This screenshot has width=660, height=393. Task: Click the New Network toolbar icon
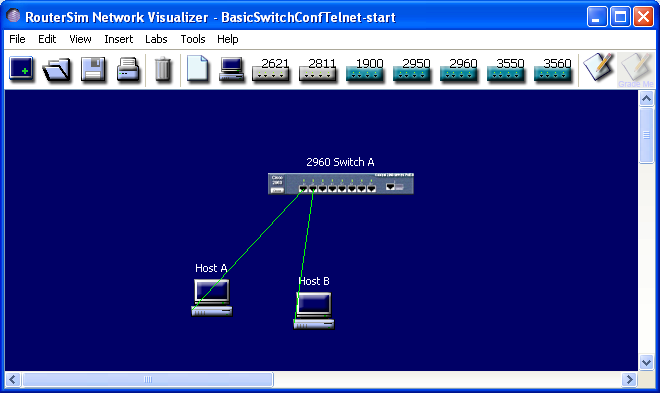pos(21,69)
